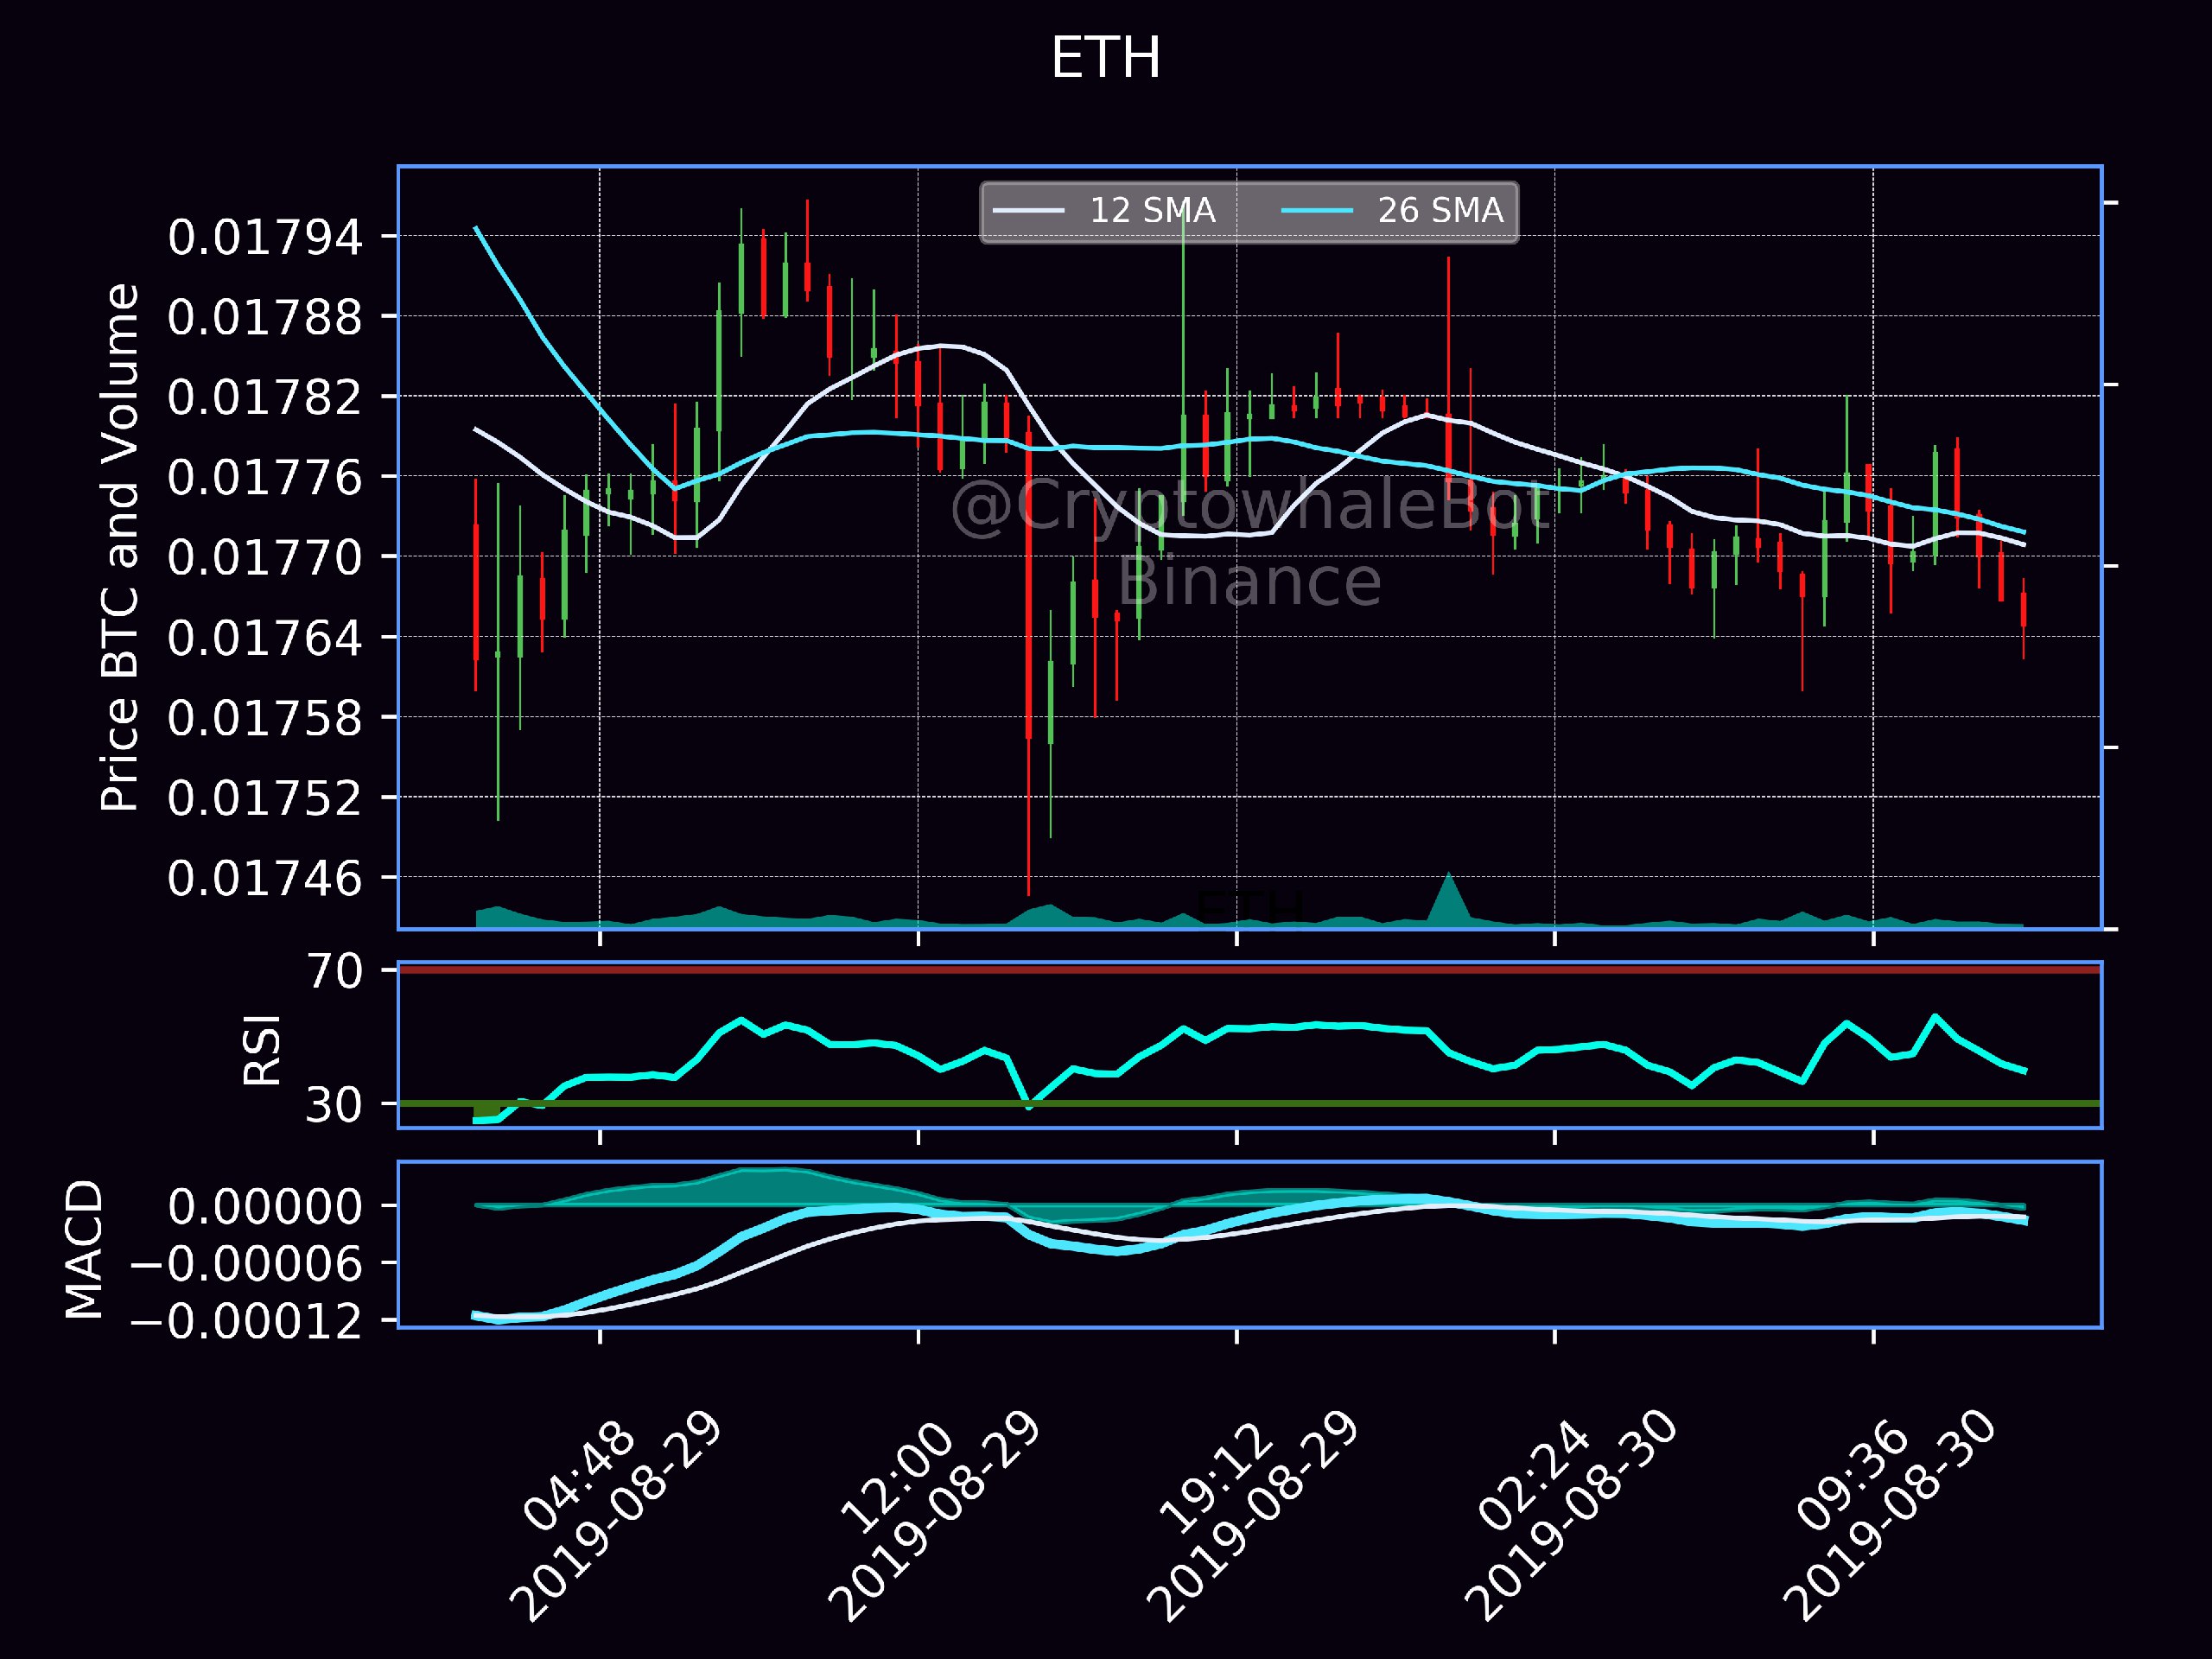Image resolution: width=2212 pixels, height=1659 pixels.
Task: Click the RSI axis title
Action: (262, 1049)
